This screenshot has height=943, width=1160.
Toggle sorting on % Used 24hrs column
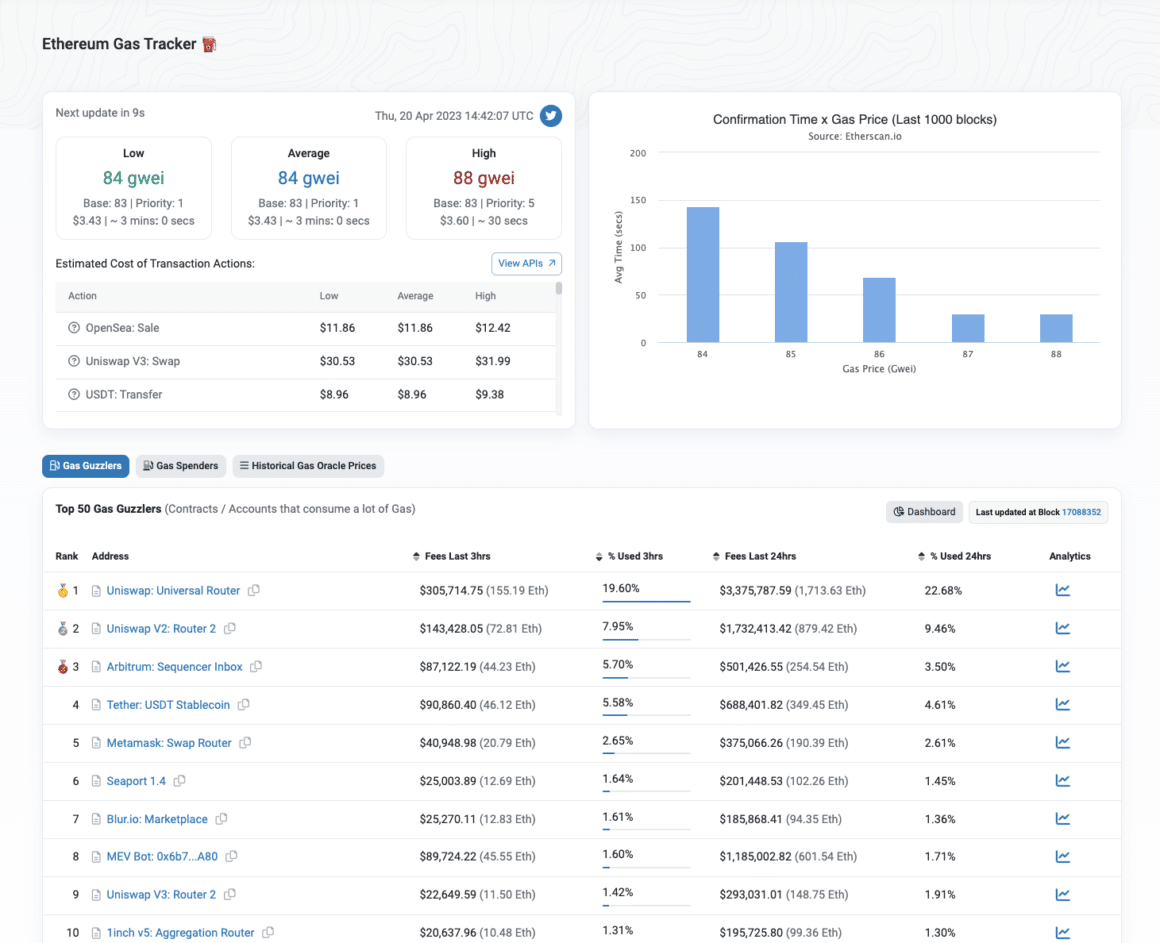click(x=922, y=556)
